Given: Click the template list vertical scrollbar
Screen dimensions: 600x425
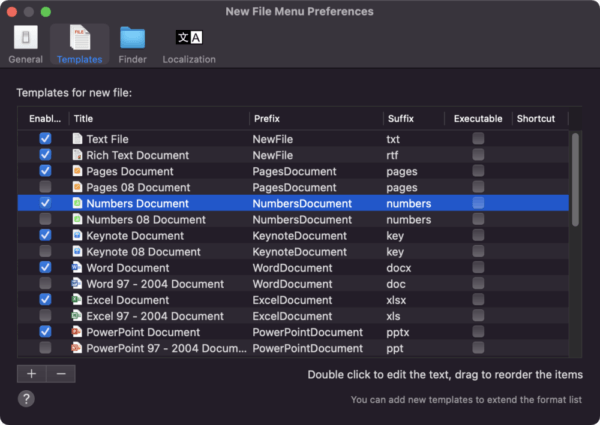Looking at the screenshot, I should (x=575, y=180).
